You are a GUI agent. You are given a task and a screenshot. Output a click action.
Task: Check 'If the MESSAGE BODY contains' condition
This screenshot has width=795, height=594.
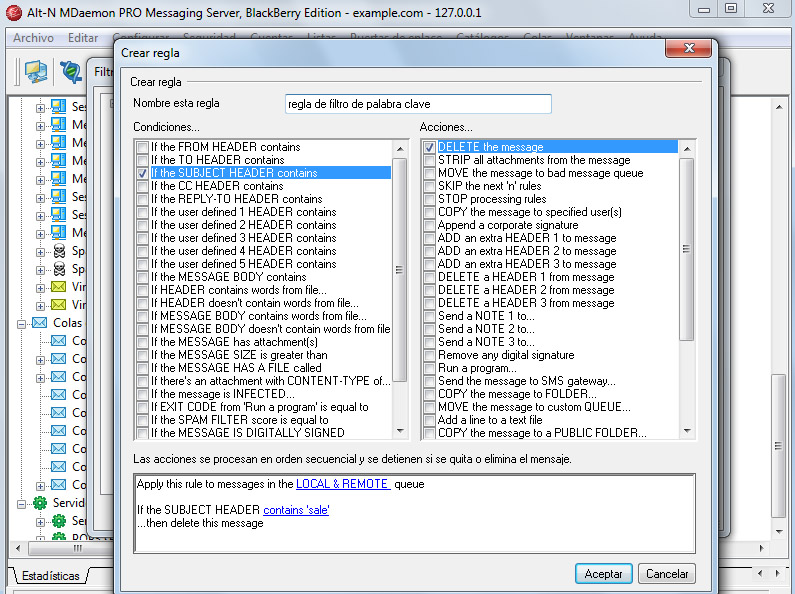click(142, 277)
